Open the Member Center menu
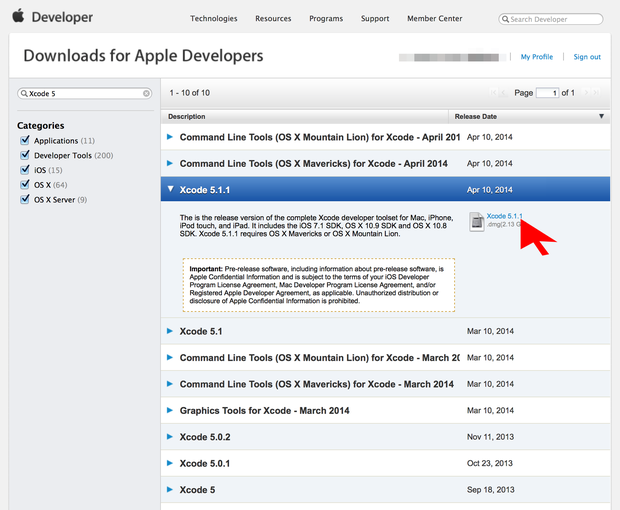The image size is (620, 510). click(x=435, y=19)
